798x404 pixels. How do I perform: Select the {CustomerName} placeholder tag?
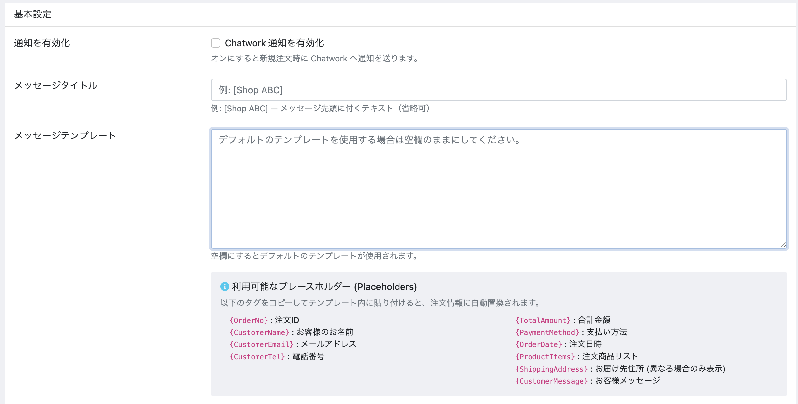click(259, 332)
